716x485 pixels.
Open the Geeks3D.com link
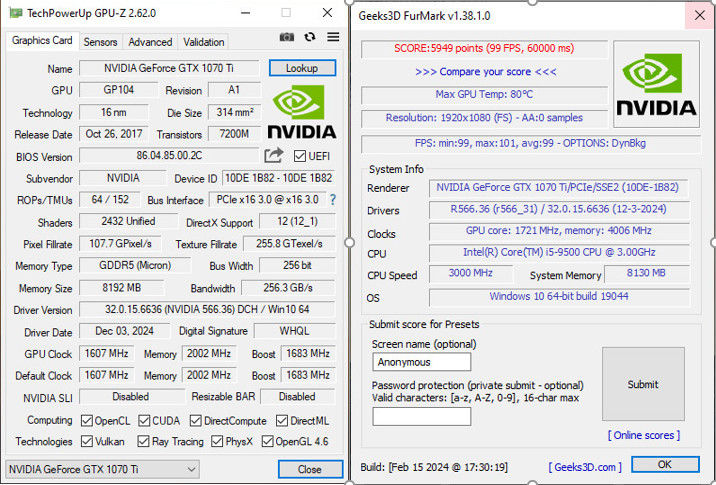click(x=585, y=467)
